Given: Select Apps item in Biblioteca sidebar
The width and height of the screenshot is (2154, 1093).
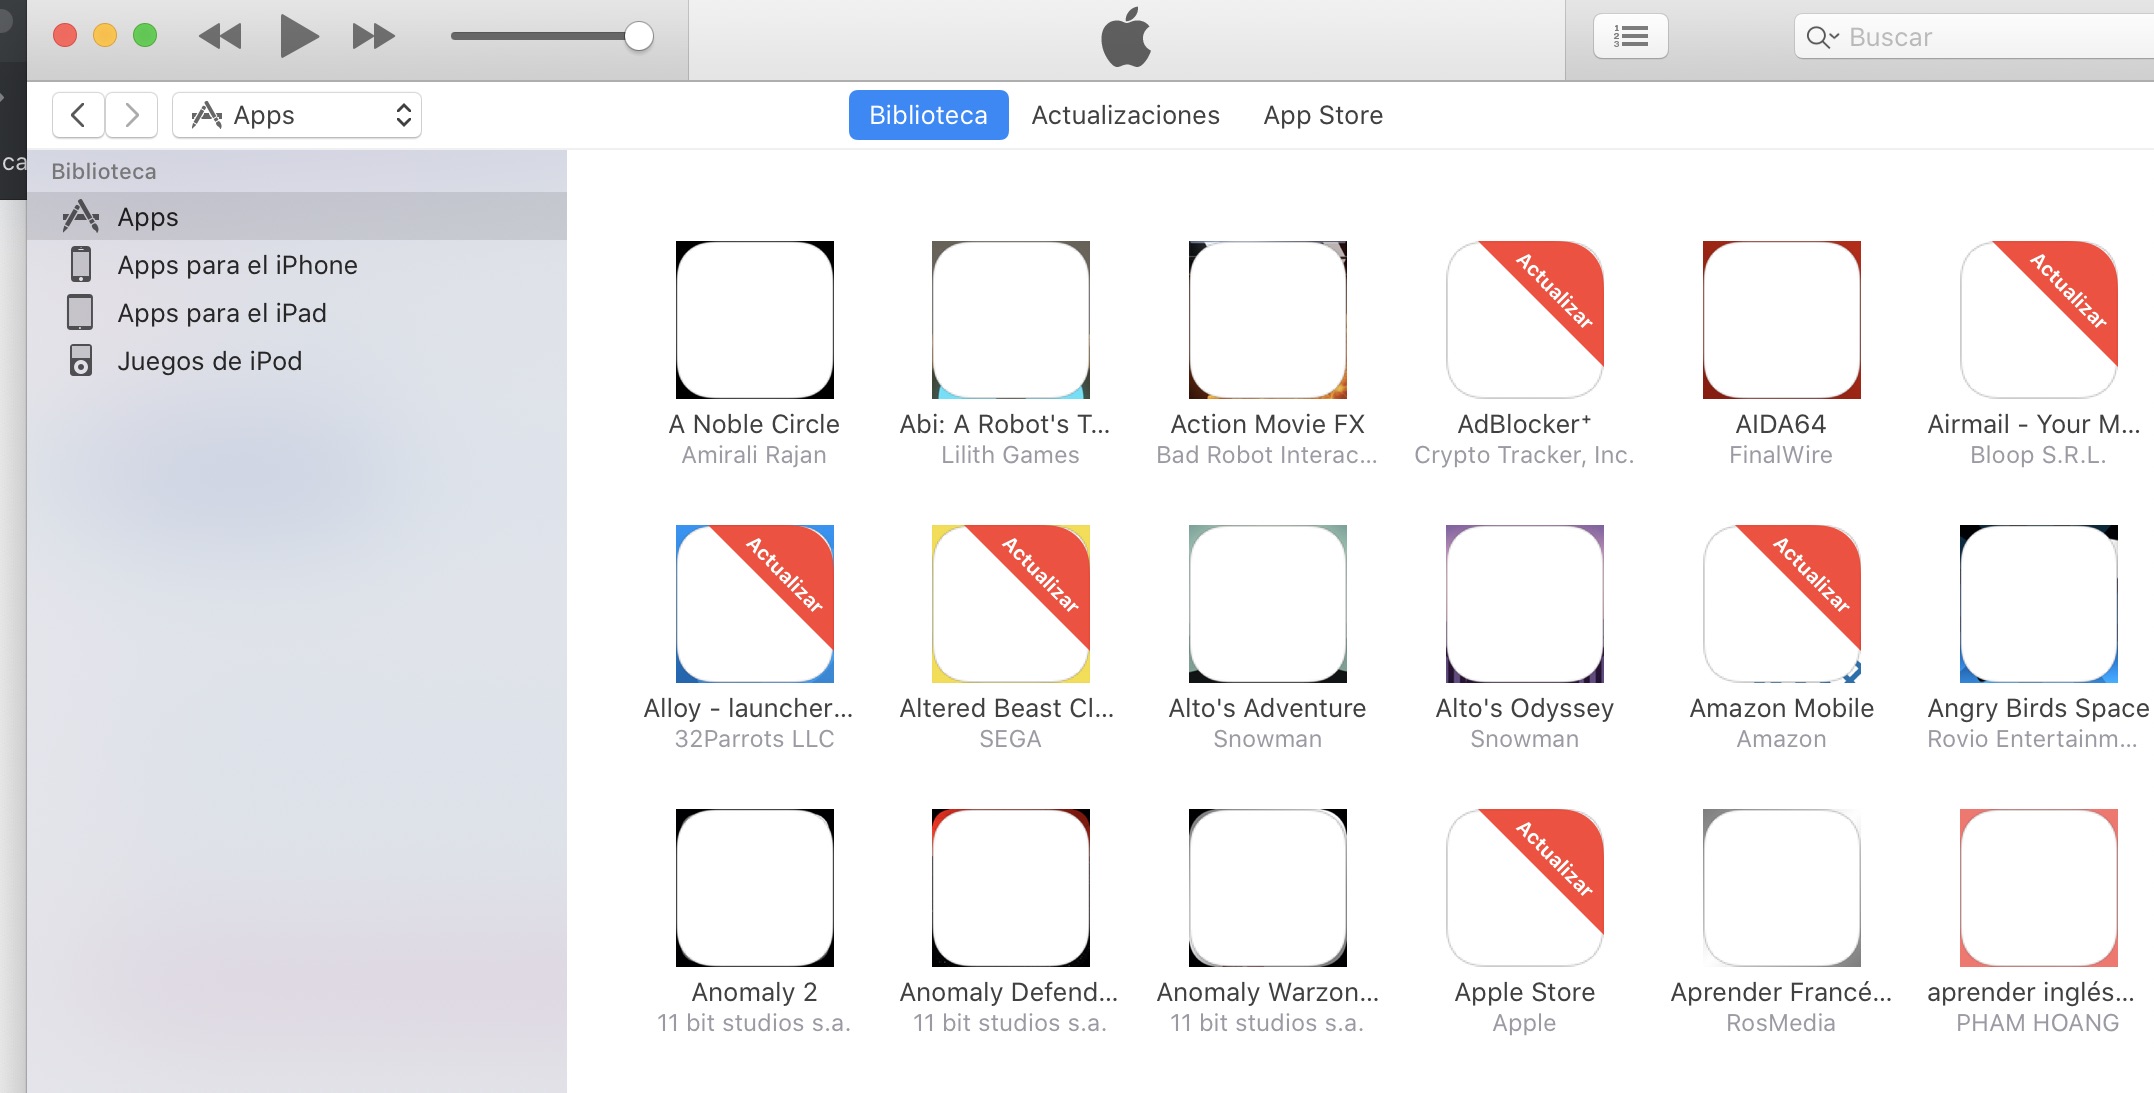Looking at the screenshot, I should pyautogui.click(x=148, y=217).
